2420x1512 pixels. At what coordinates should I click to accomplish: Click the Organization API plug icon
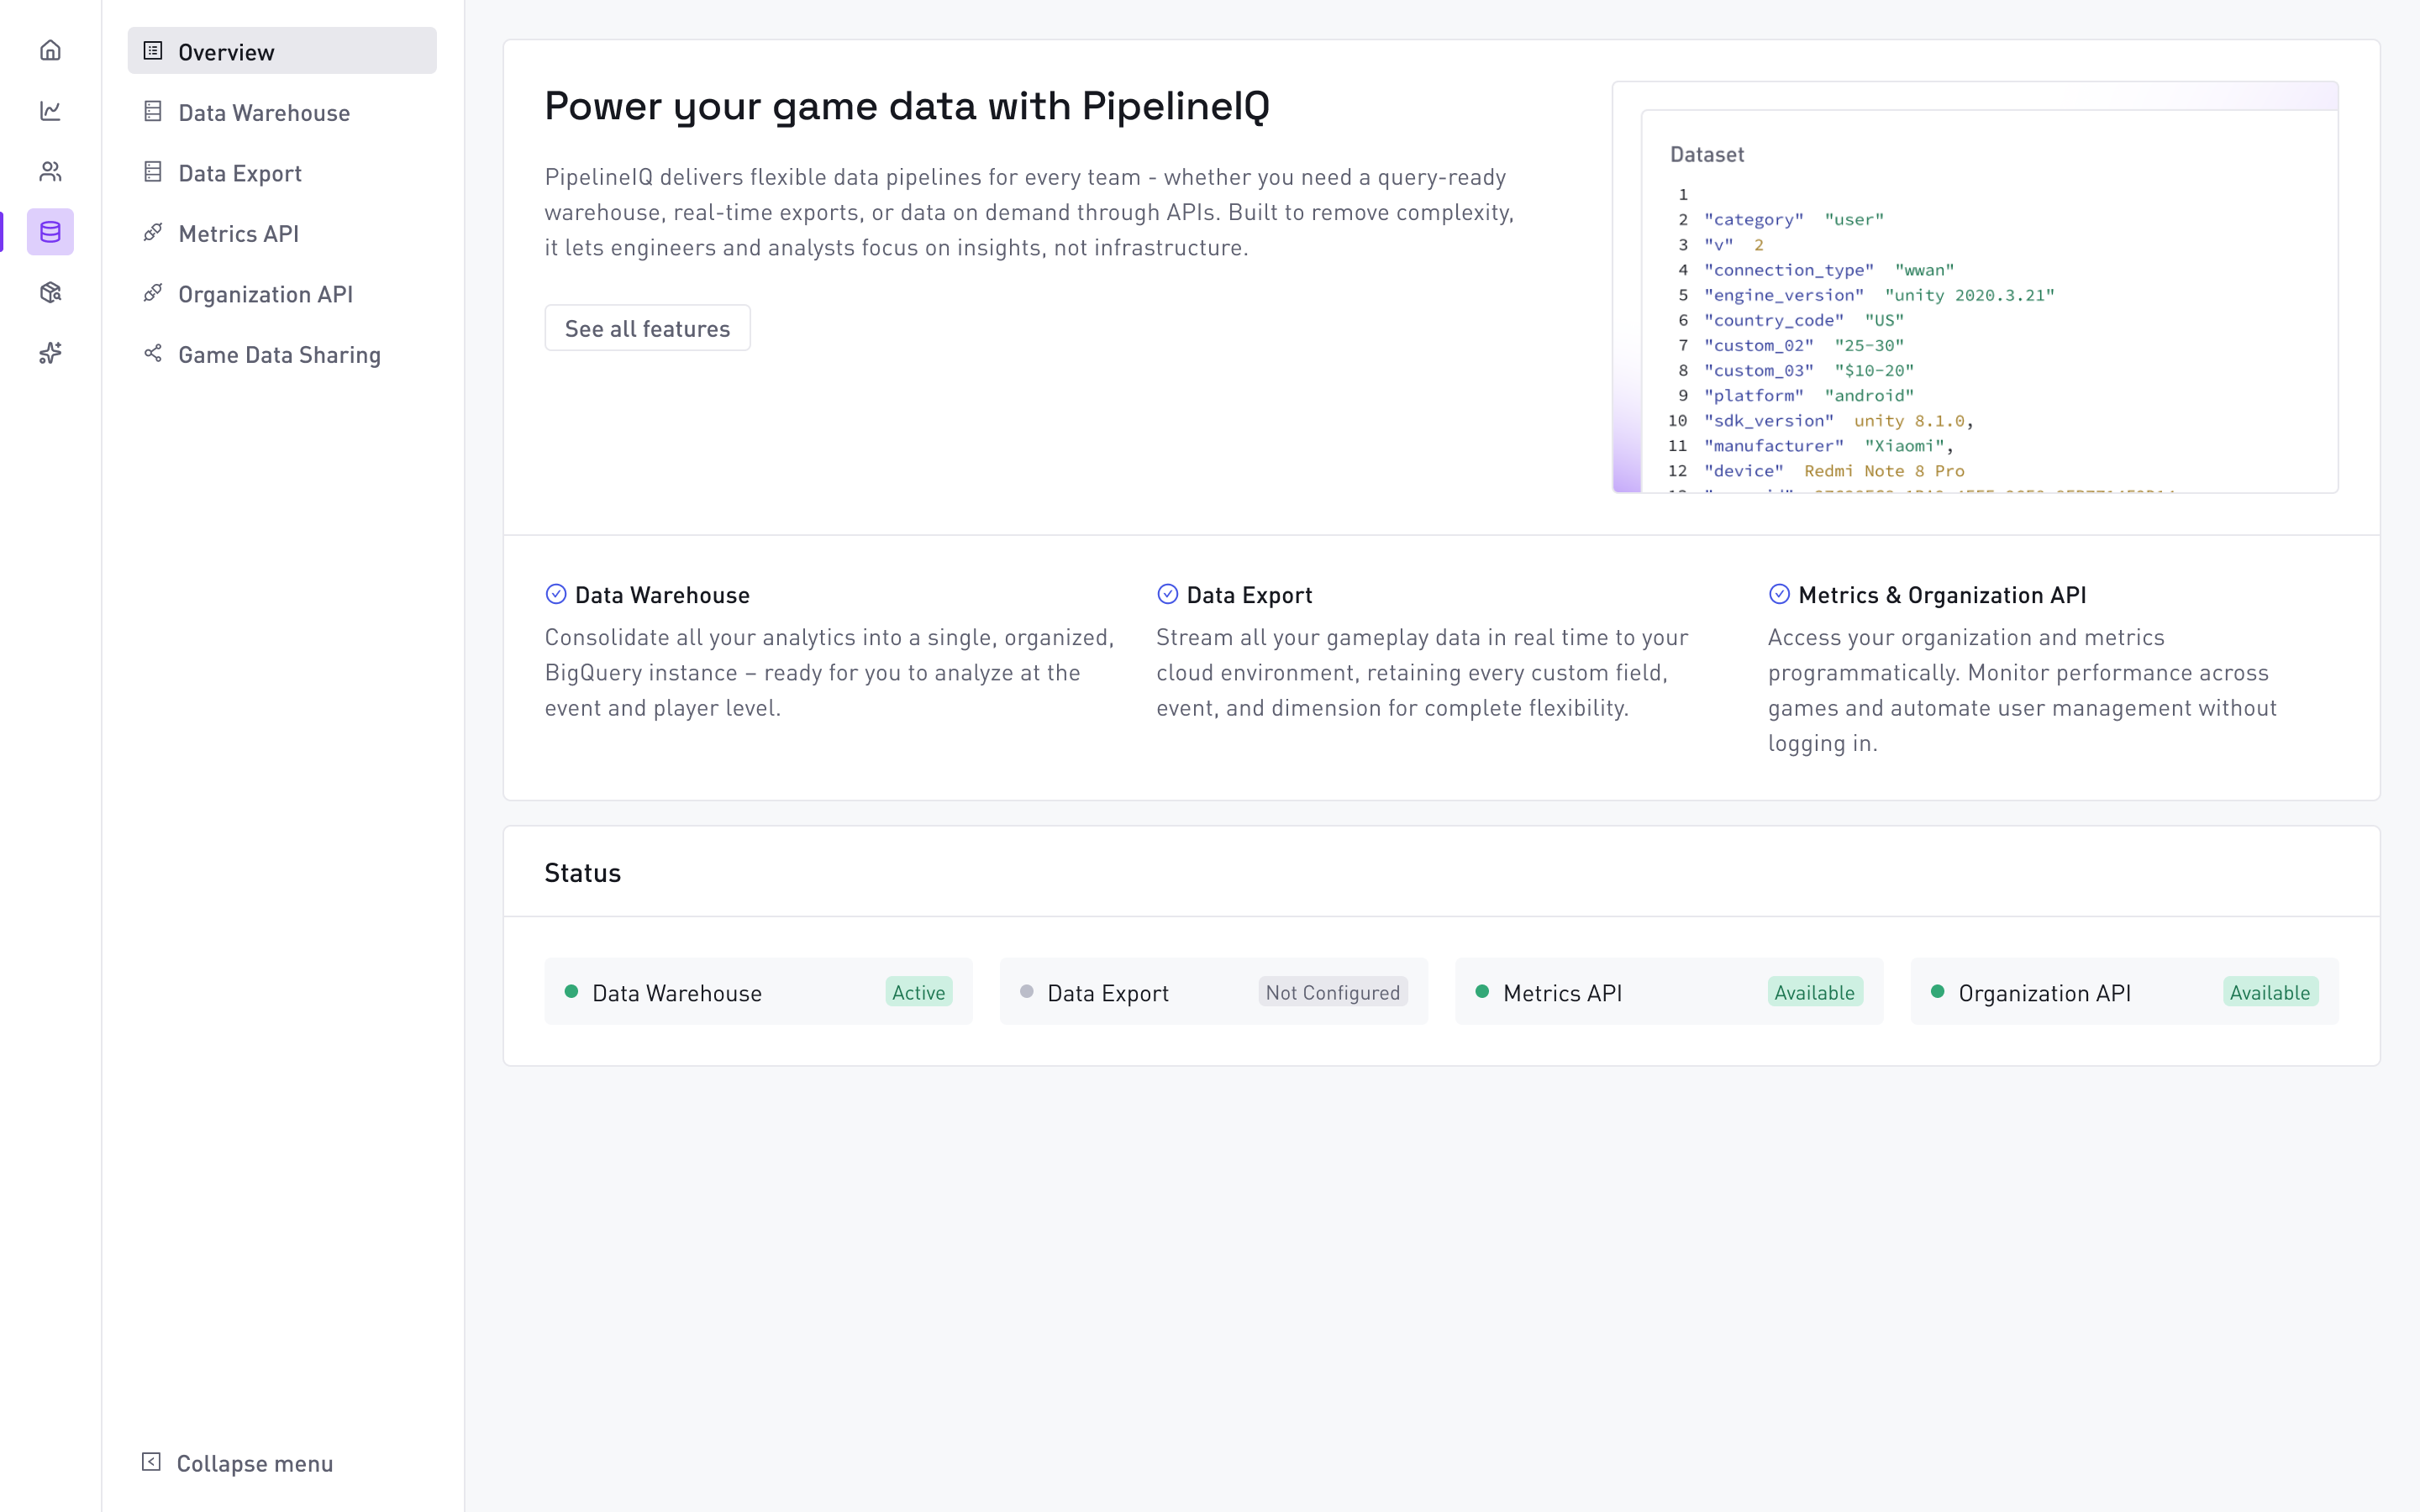click(x=153, y=293)
